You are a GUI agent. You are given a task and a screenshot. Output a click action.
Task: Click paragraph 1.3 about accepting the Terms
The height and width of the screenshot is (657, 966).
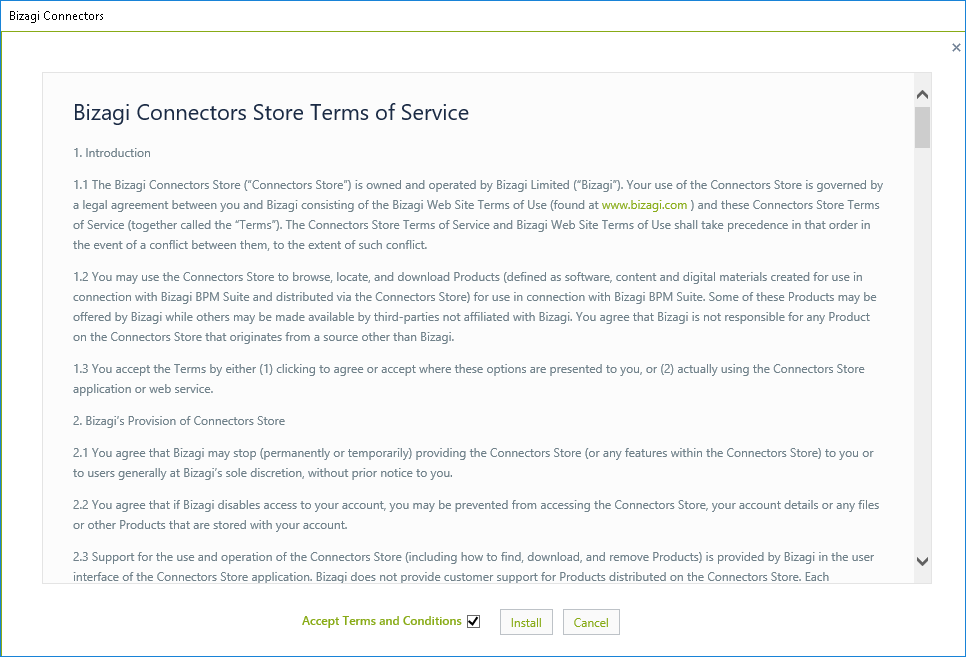pyautogui.click(x=469, y=379)
